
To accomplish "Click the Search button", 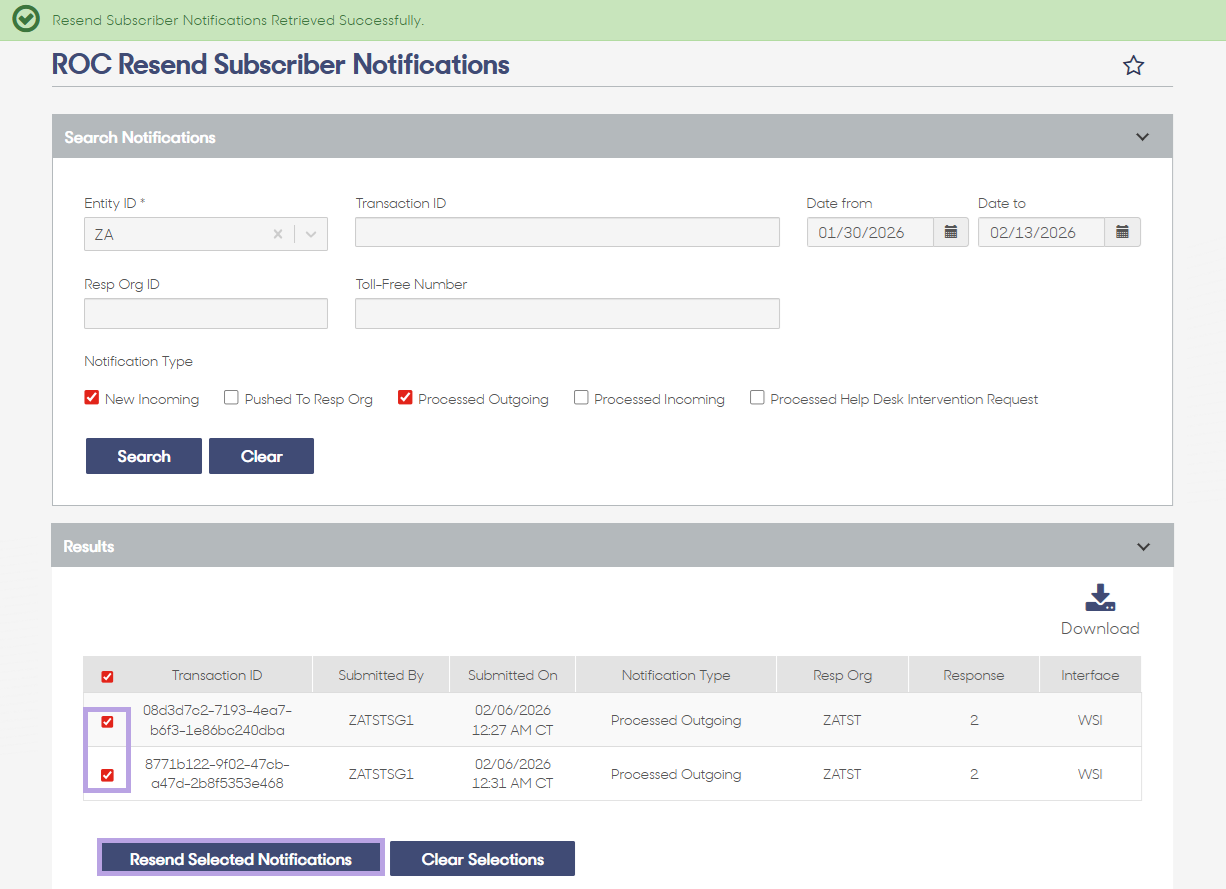I will [x=144, y=456].
